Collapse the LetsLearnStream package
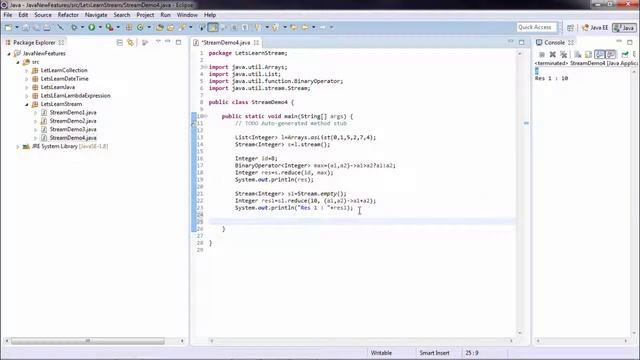The image size is (640, 360). (27, 104)
